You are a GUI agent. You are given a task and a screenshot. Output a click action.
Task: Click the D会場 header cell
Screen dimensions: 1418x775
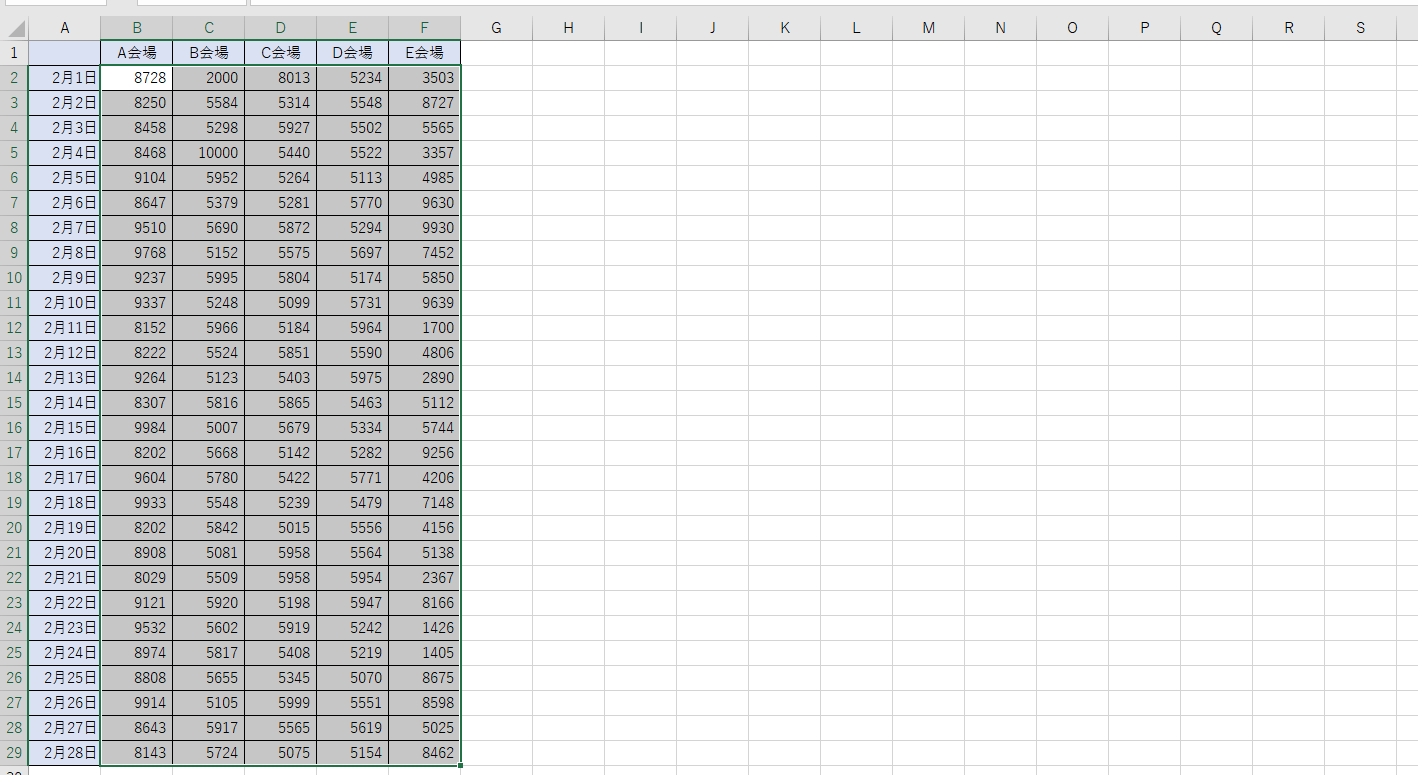[353, 53]
